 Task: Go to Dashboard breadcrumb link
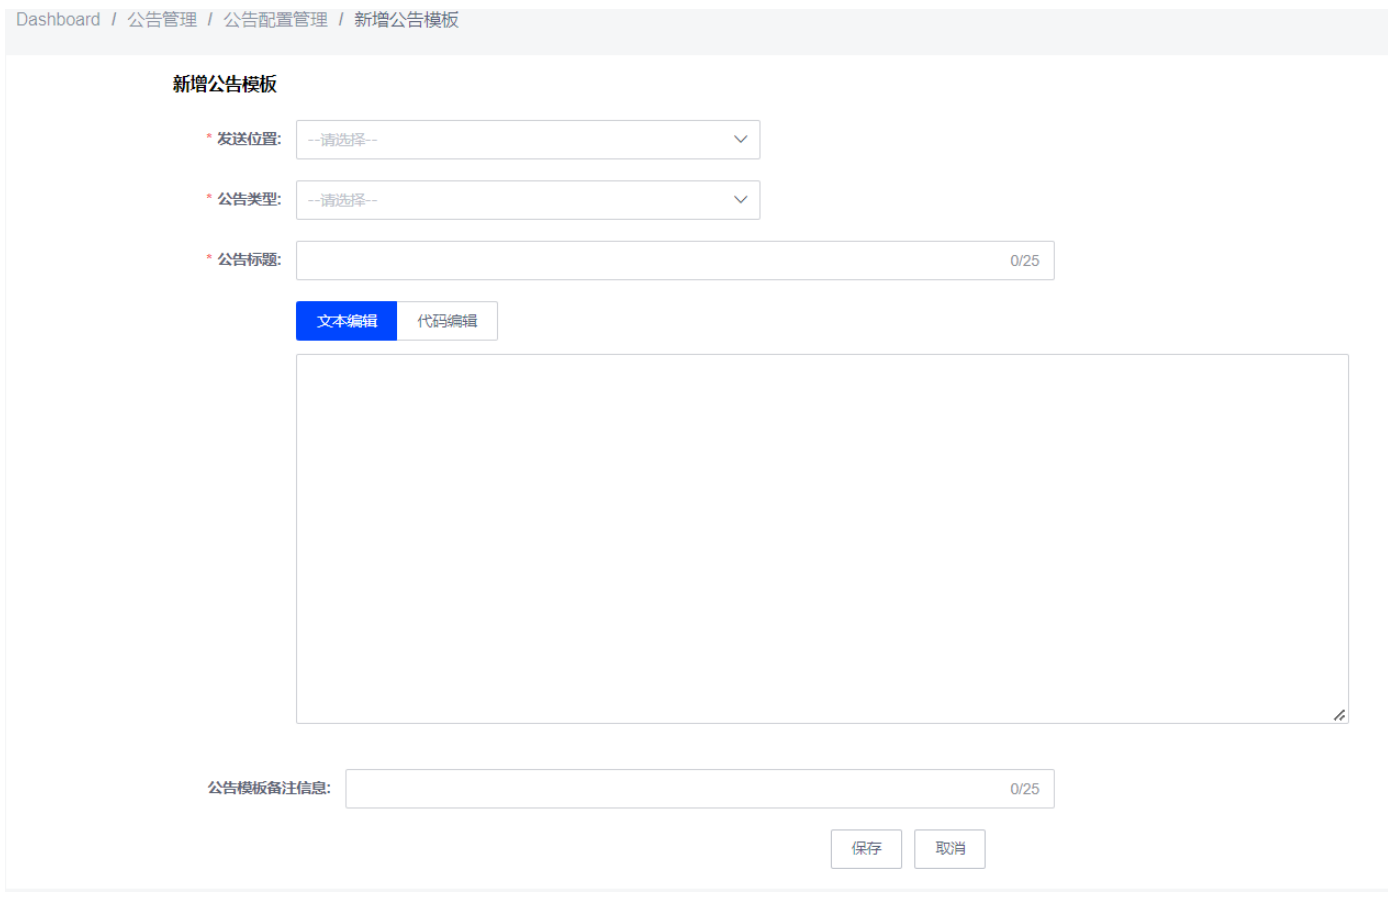click(x=58, y=20)
